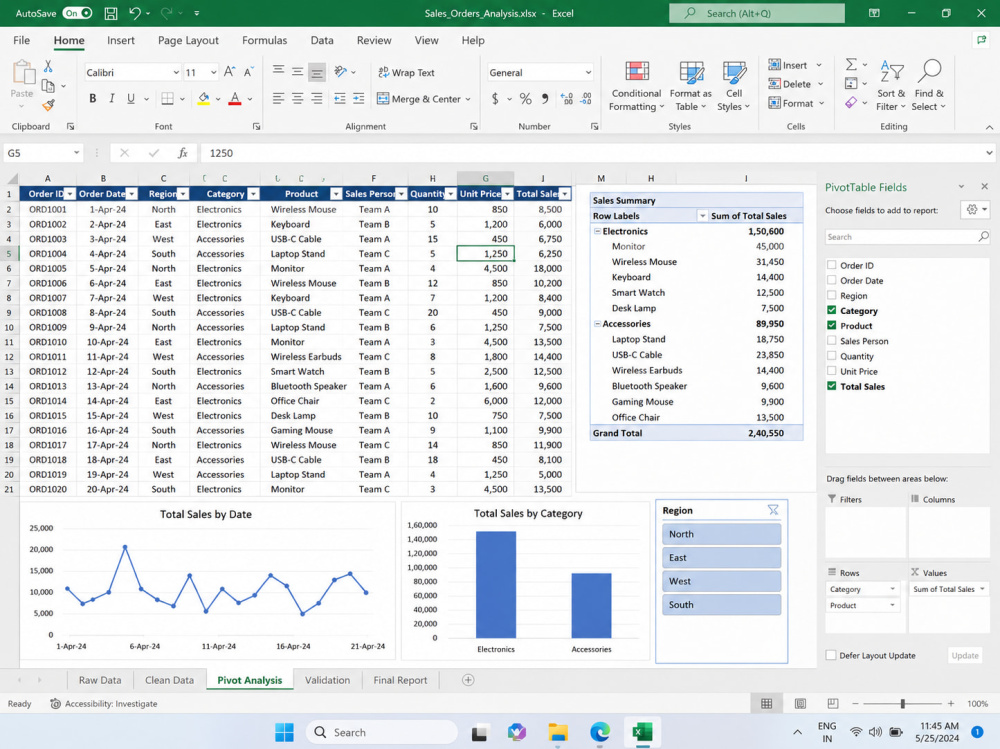Open Find & Select menu

929,86
